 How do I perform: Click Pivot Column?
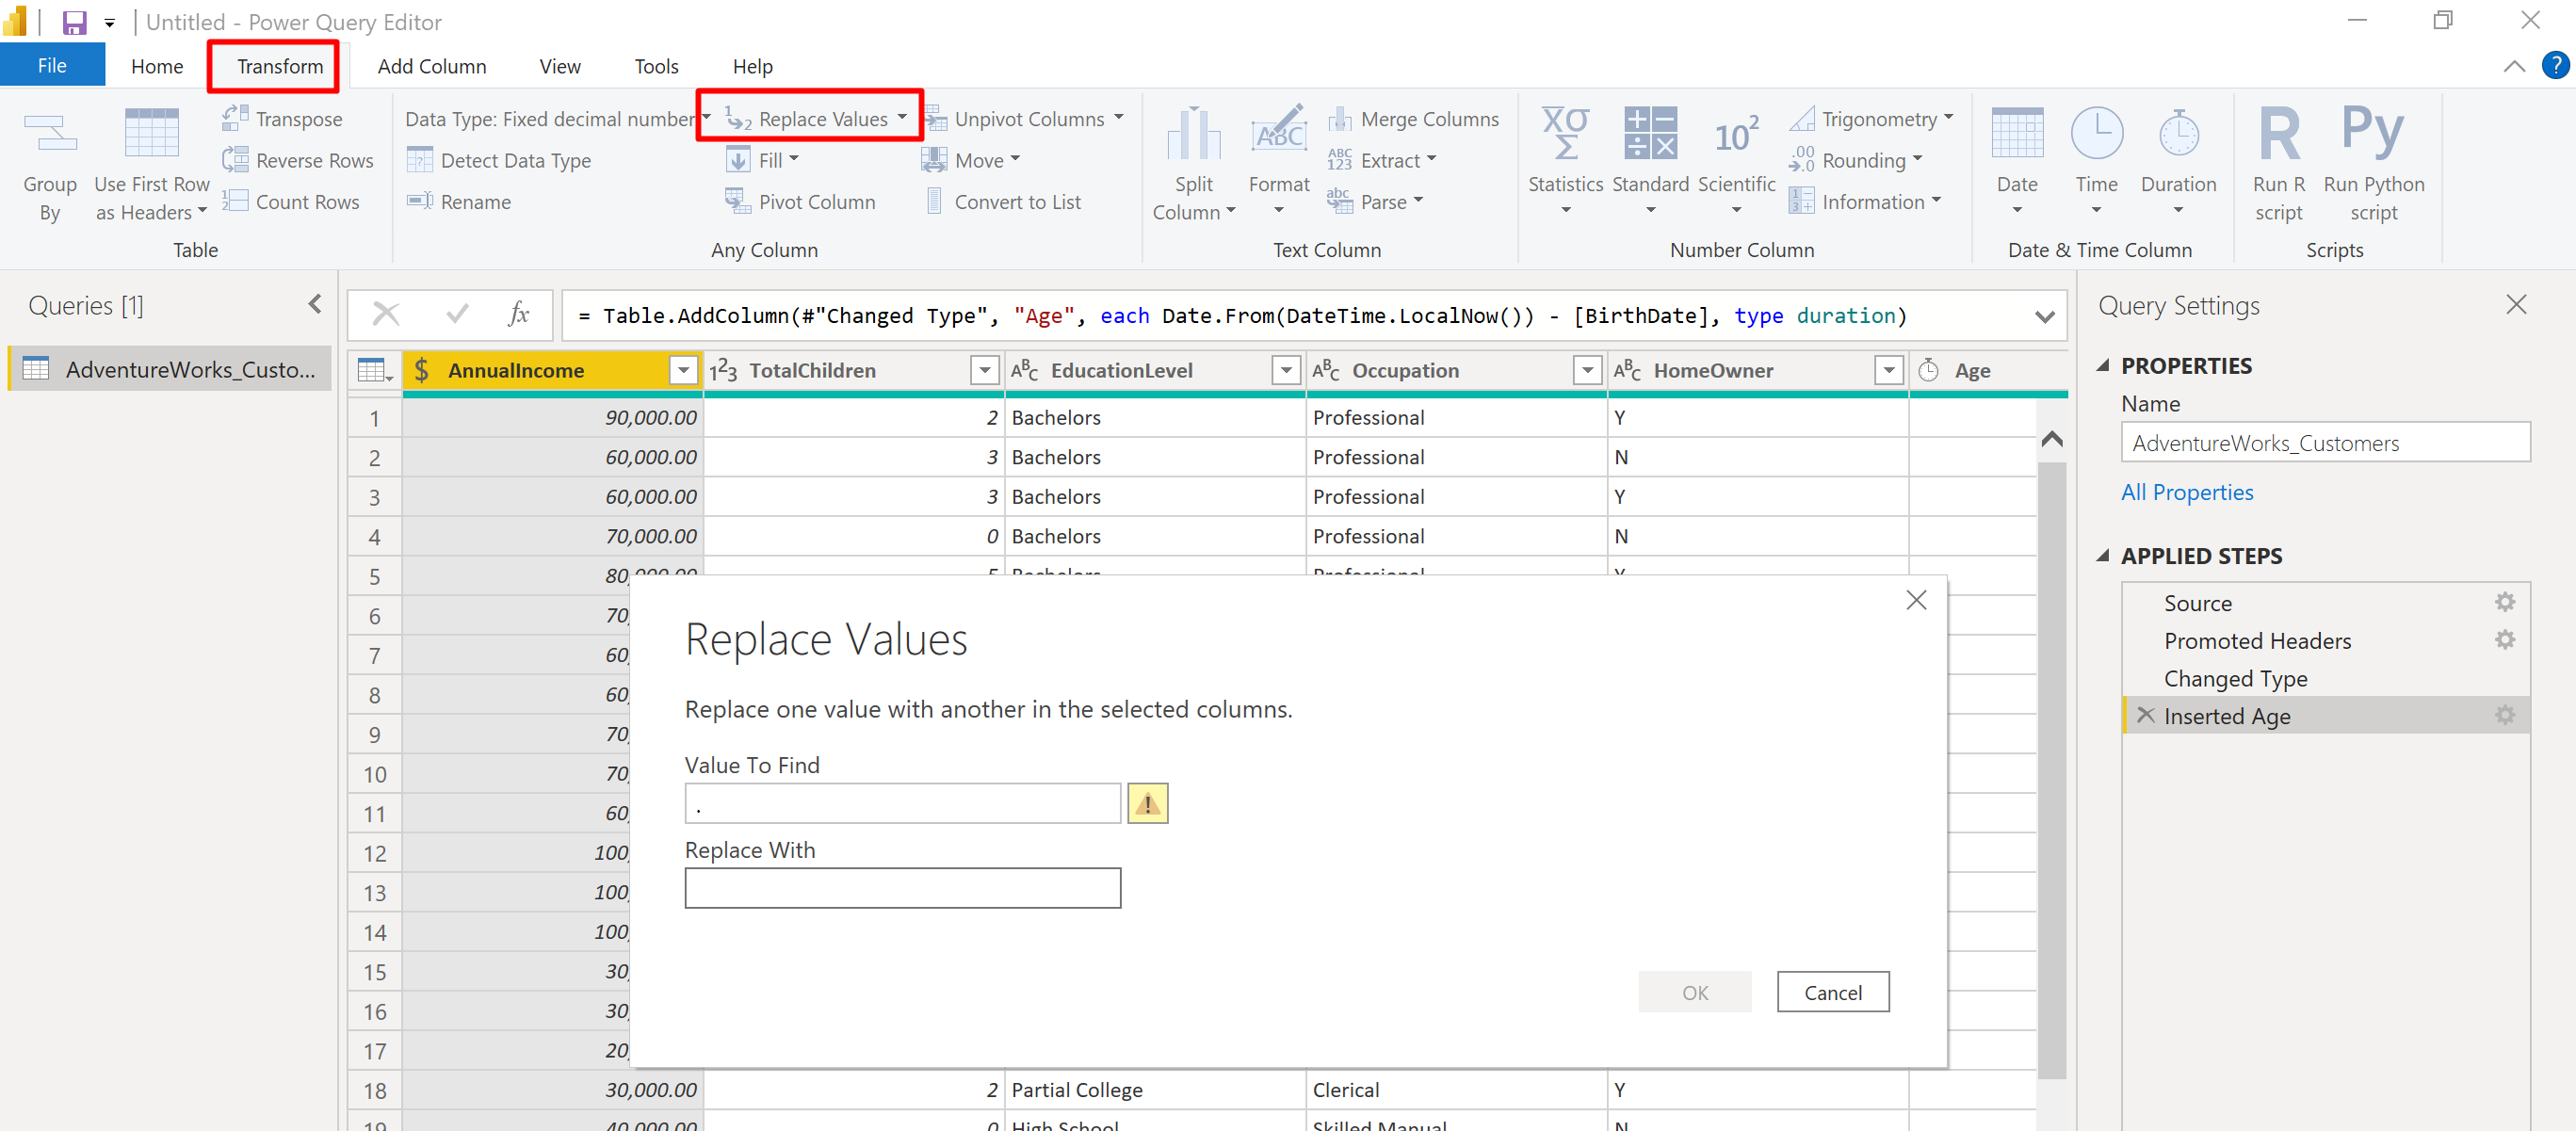pyautogui.click(x=800, y=201)
